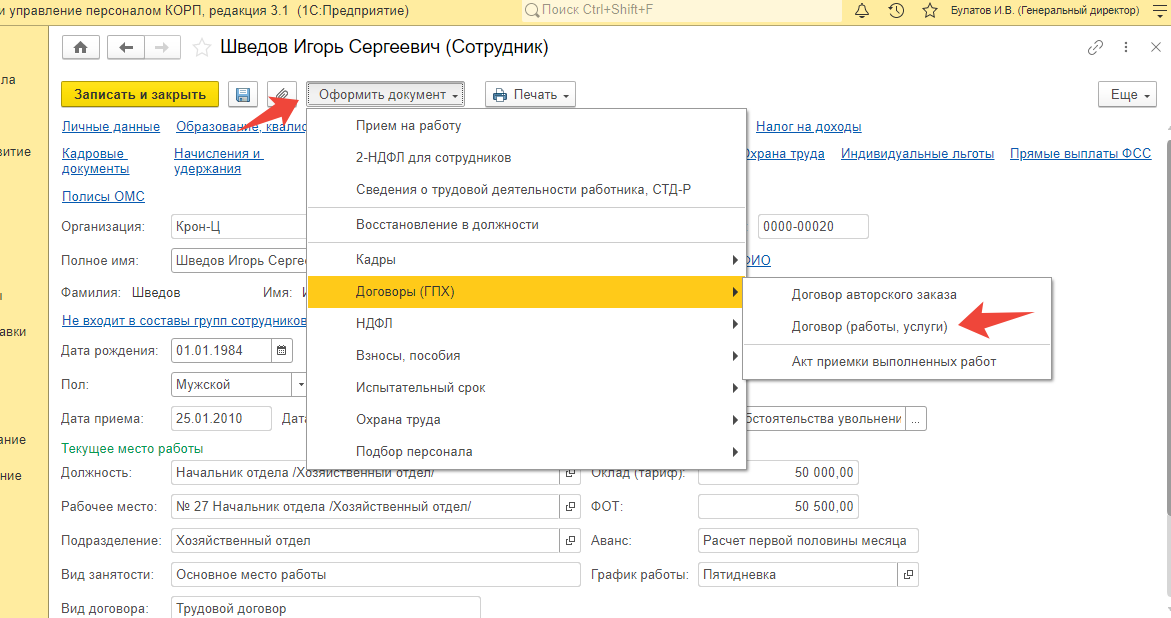Add the employee card to favorites with star icon

coord(202,48)
